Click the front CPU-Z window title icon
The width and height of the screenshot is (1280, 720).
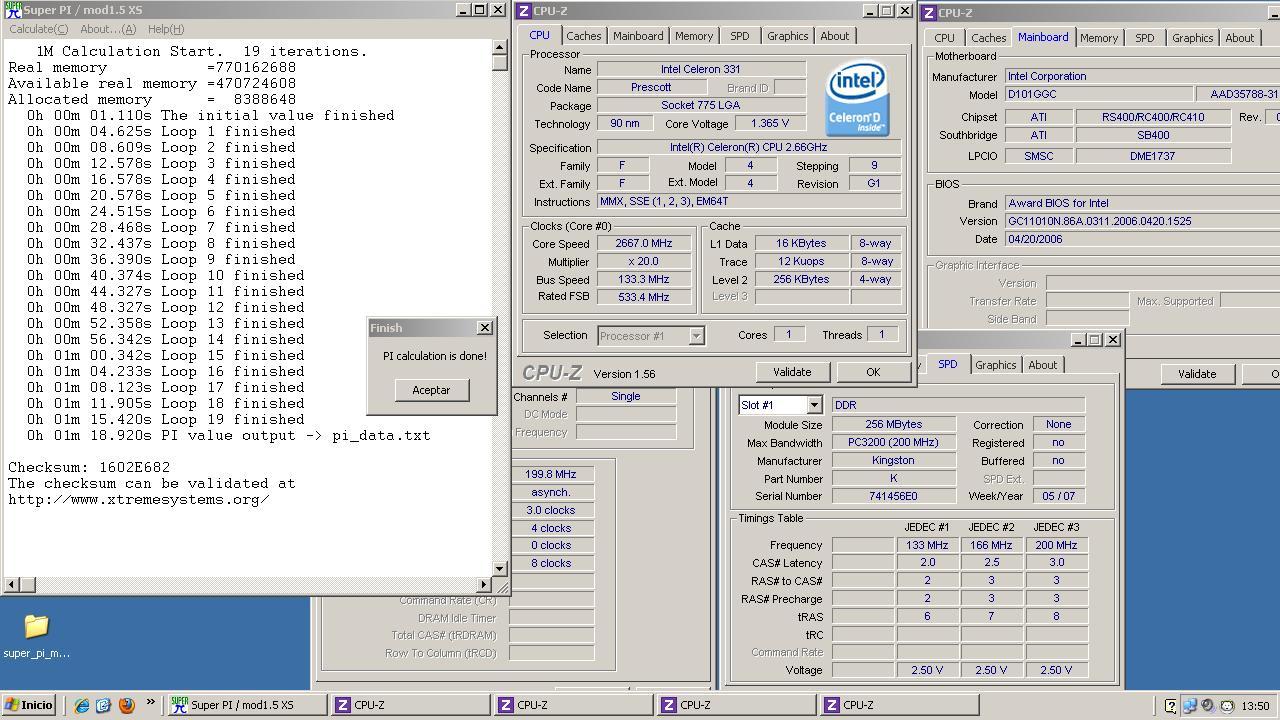click(525, 11)
